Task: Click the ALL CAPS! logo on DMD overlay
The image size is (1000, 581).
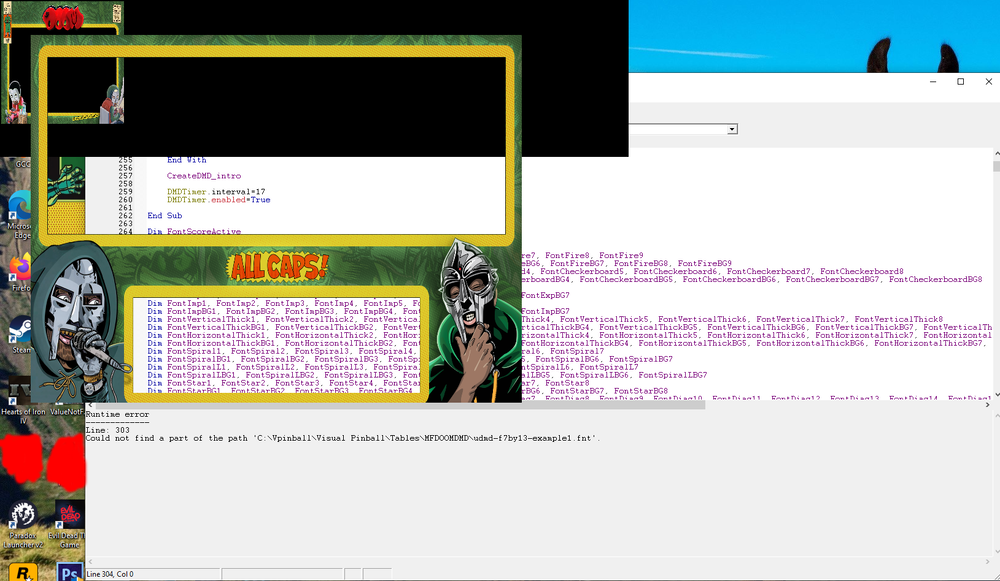Action: 279,267
